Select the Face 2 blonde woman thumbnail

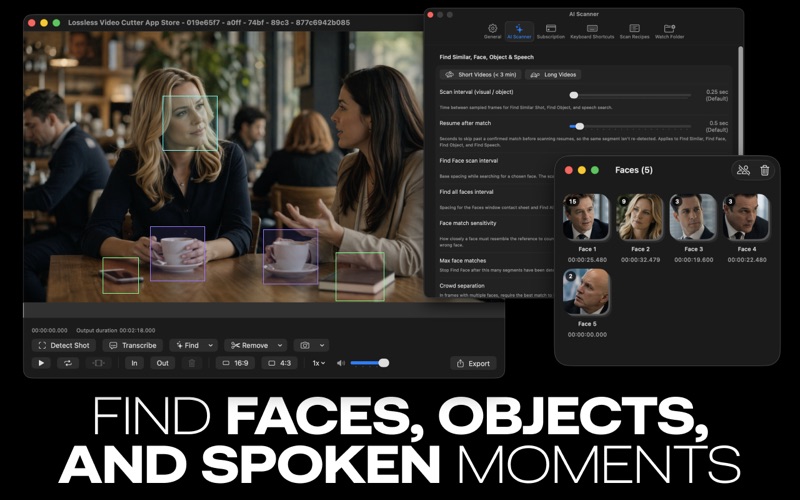(x=640, y=217)
